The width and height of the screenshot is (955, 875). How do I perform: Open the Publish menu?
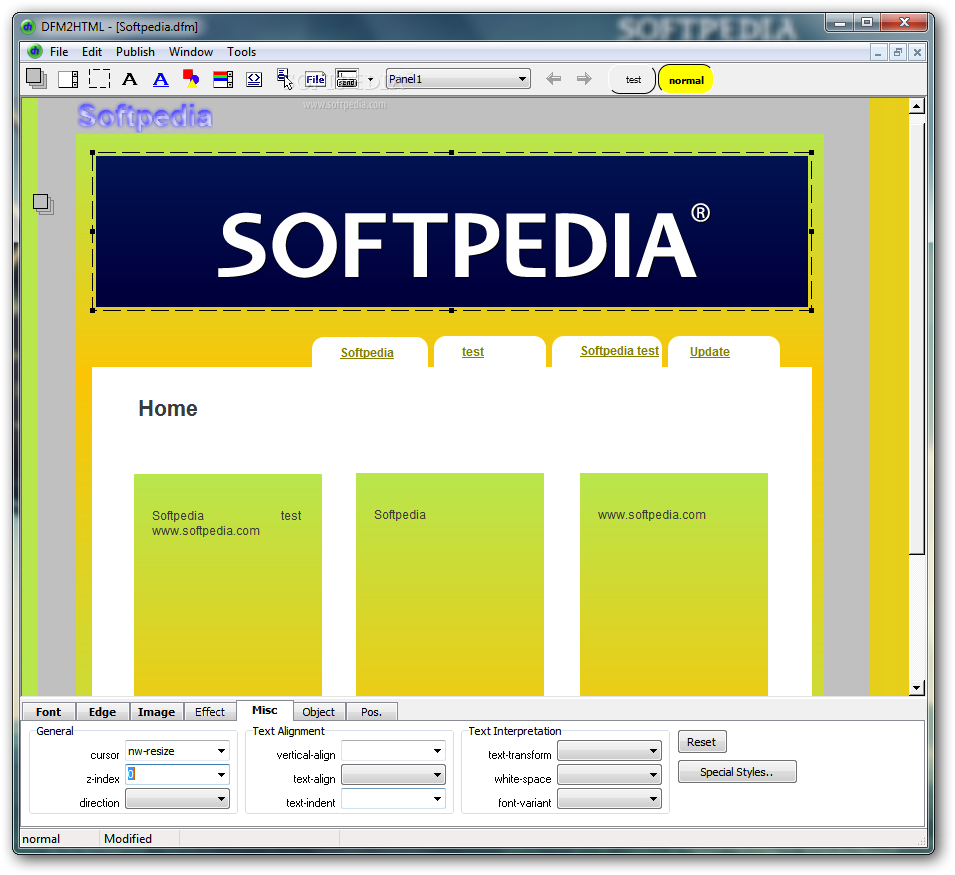[135, 52]
